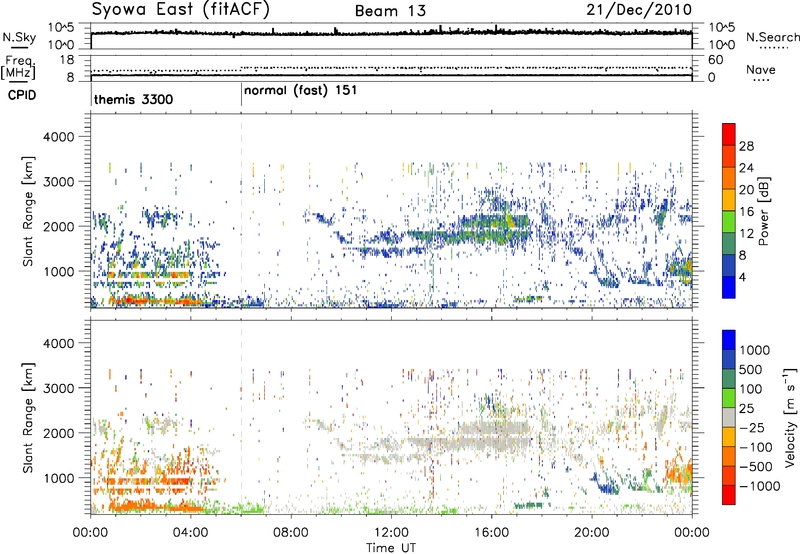Click the red top segment of Power colorbar

tap(729, 132)
